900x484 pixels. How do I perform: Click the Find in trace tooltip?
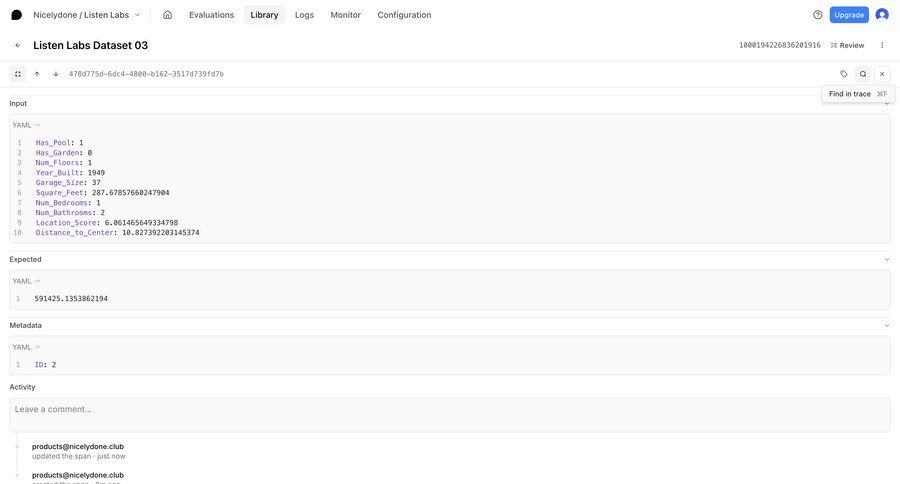858,94
